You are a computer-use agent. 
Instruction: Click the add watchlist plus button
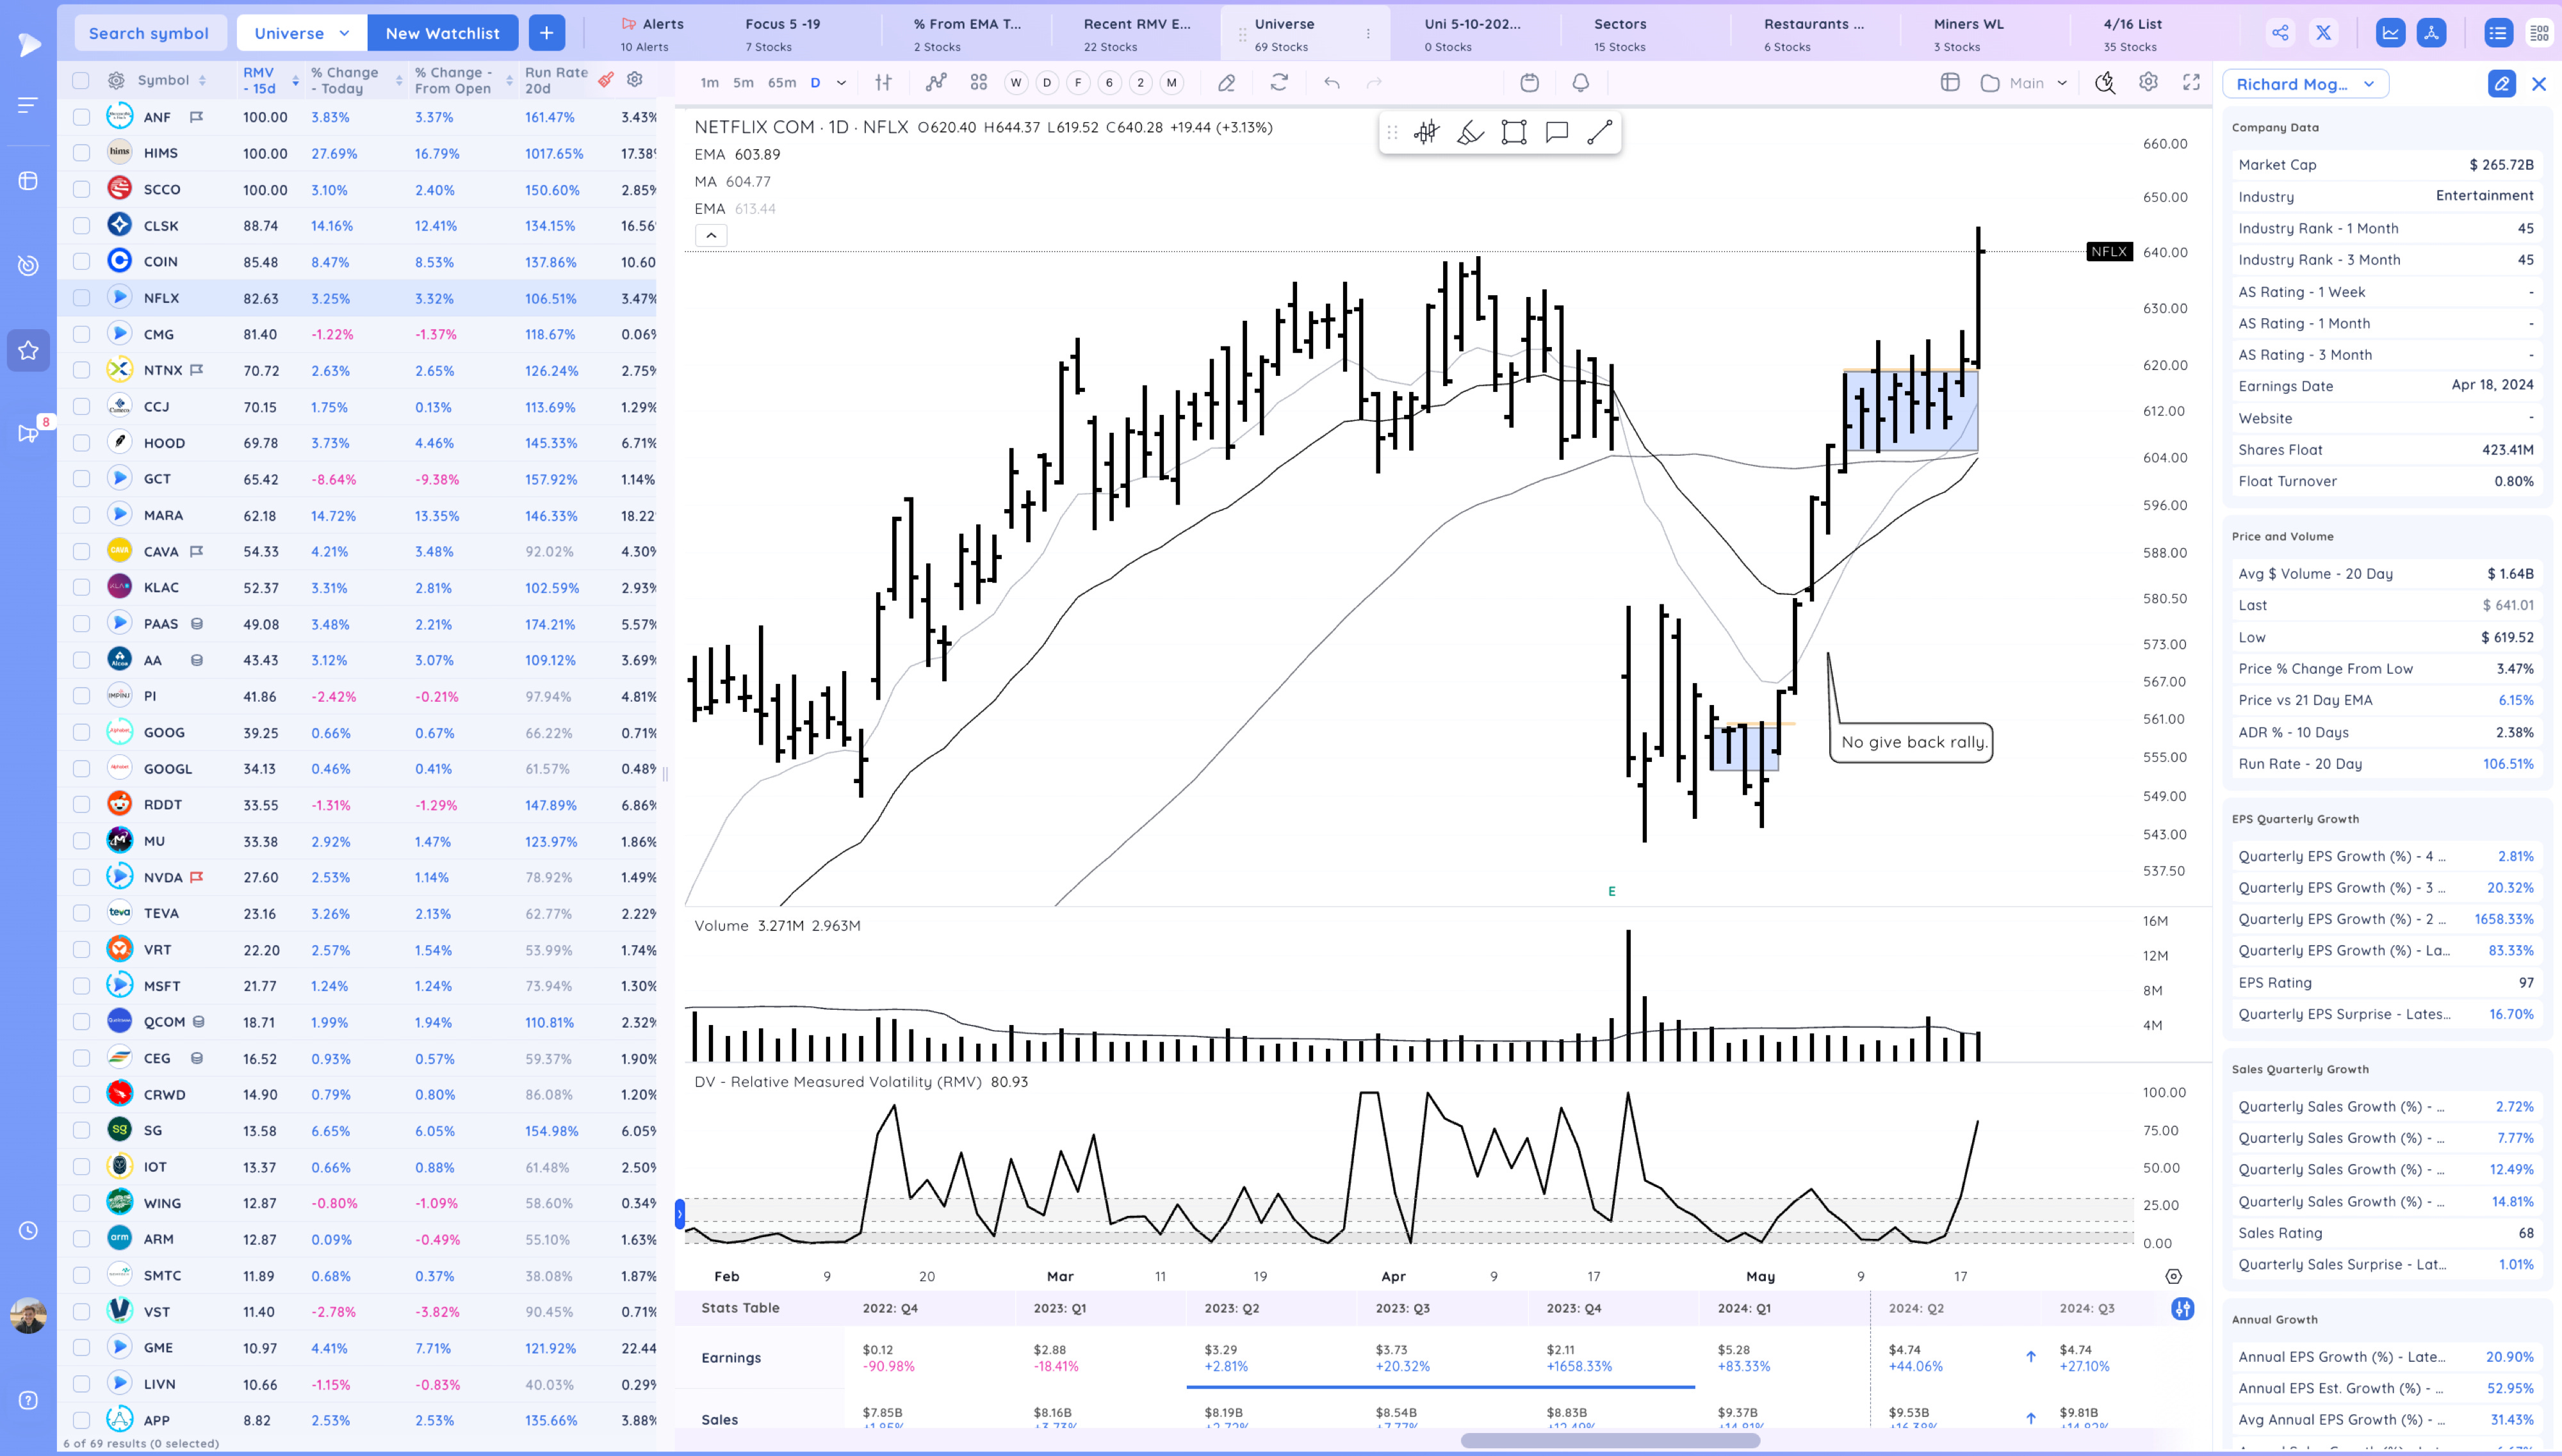tap(546, 33)
